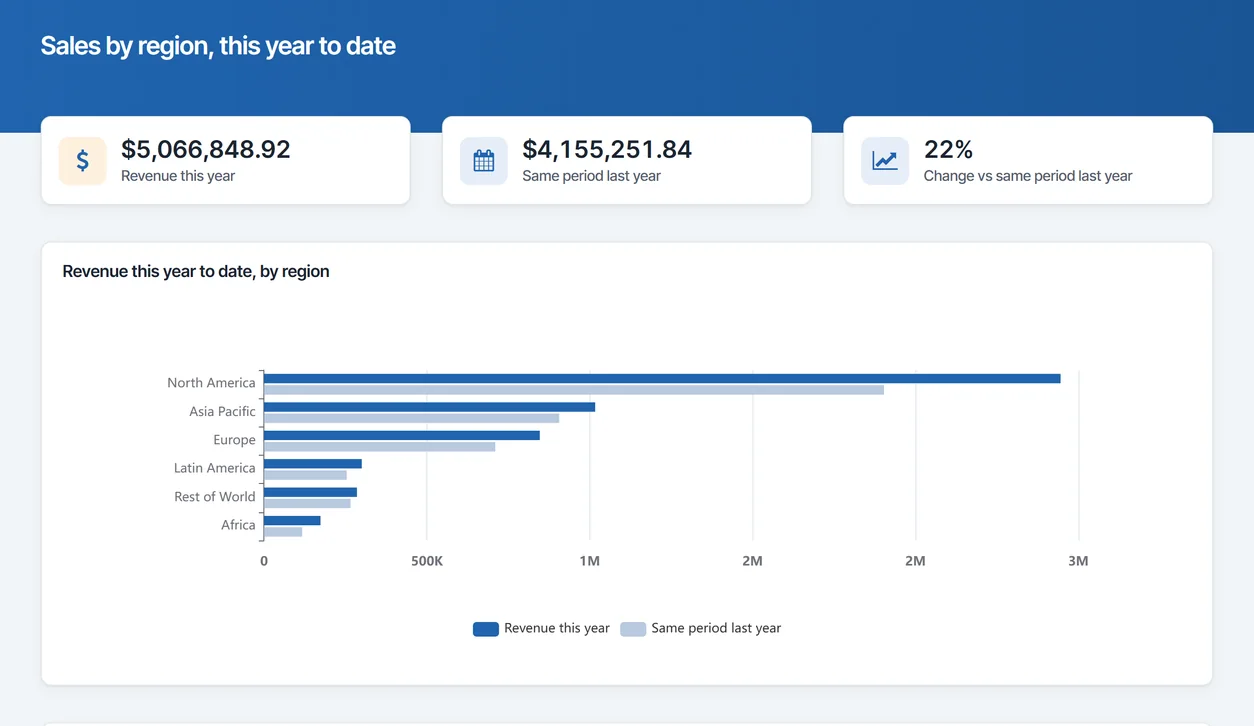
Task: Click the 'Change vs same period last year' label
Action: tap(1028, 176)
